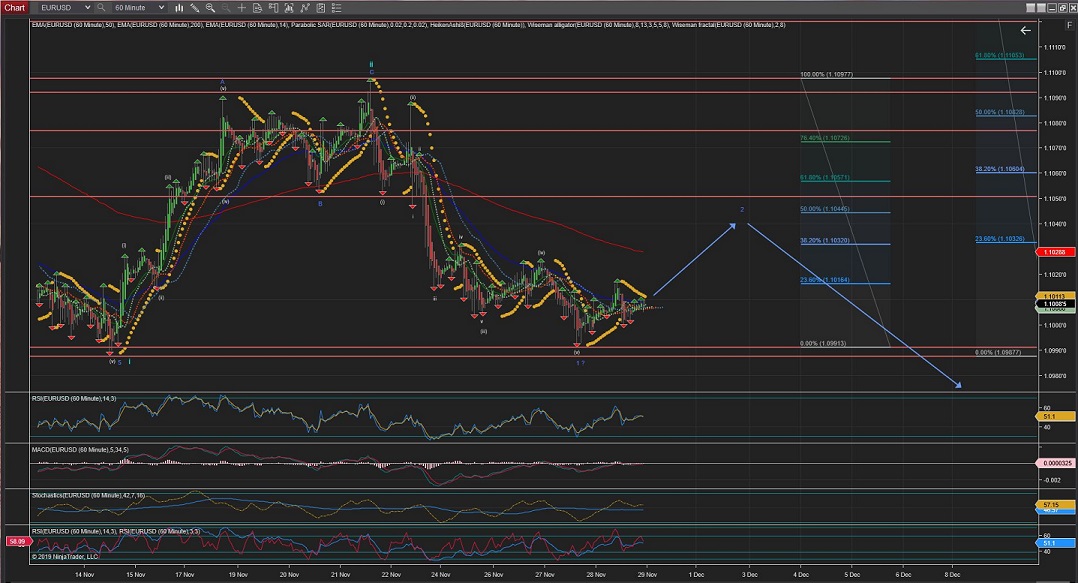Open the 60 Minute interval dropdown
The width and height of the screenshot is (1078, 583).
coord(140,8)
